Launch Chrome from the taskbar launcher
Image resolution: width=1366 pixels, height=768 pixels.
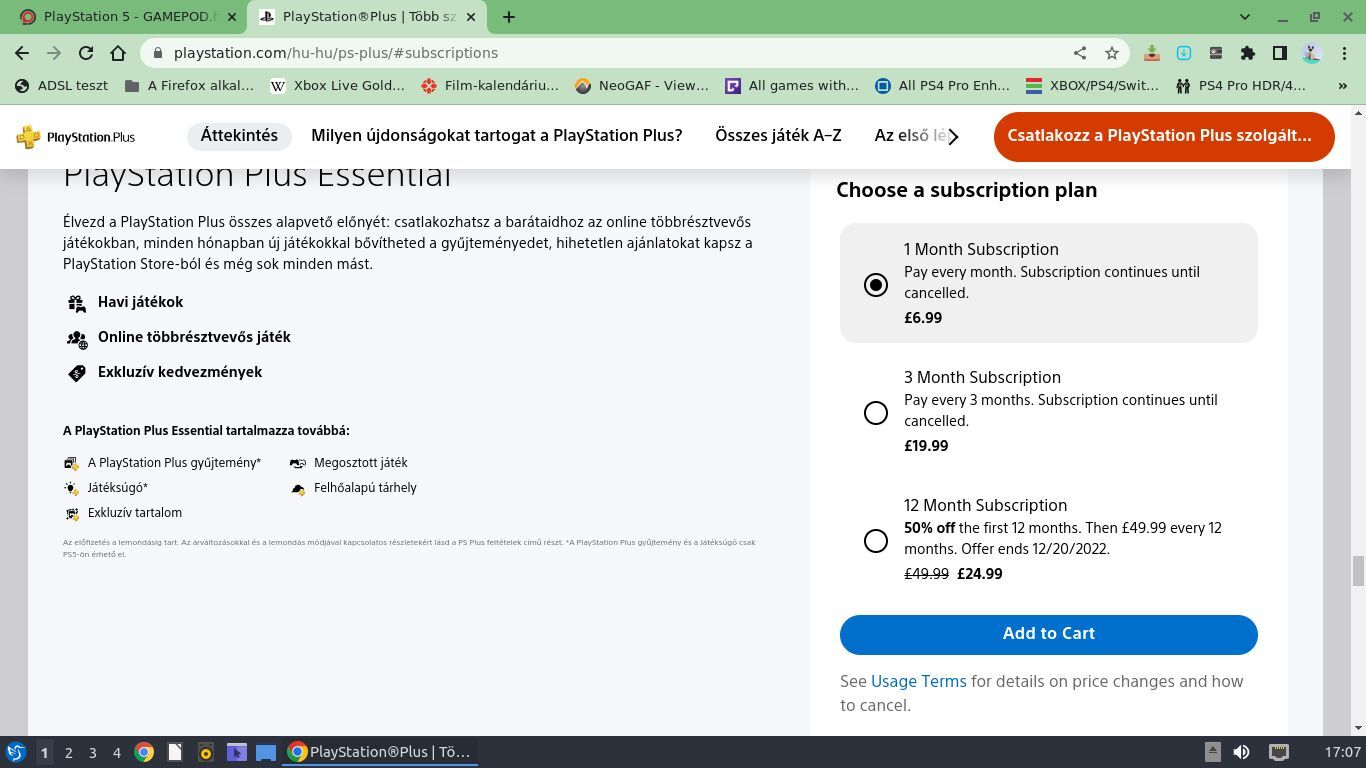point(144,752)
